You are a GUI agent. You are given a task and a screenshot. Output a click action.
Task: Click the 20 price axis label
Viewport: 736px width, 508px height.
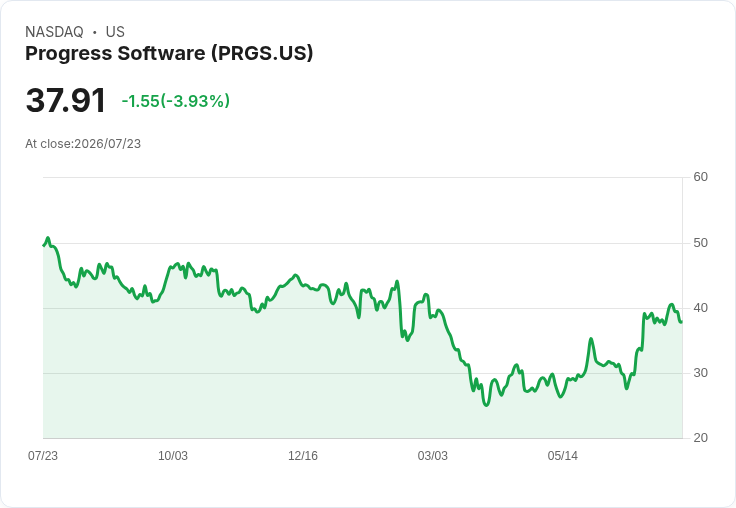click(700, 438)
